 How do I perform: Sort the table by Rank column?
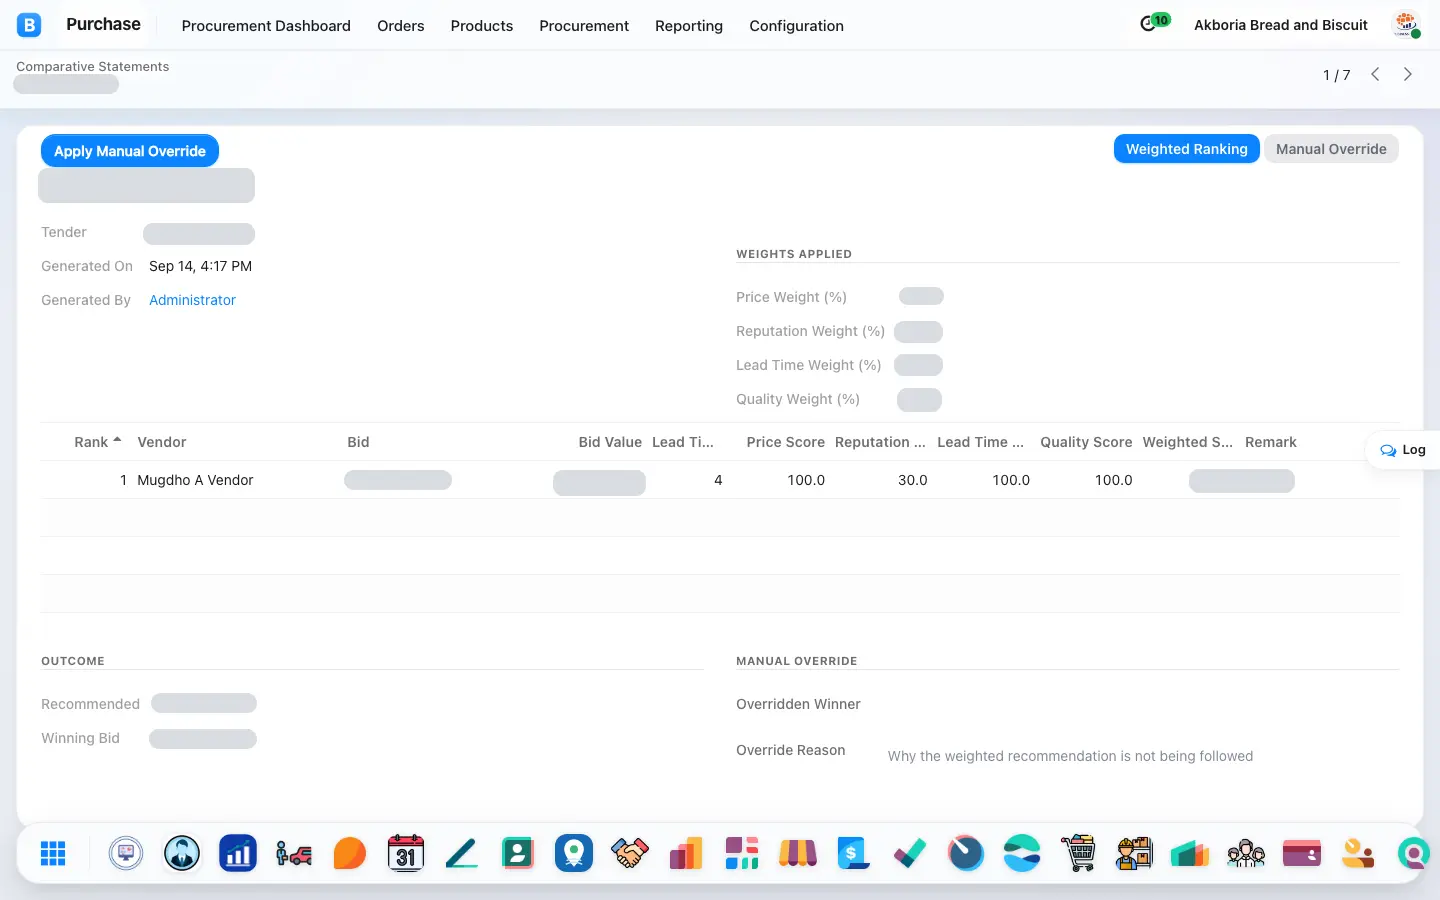click(x=91, y=442)
